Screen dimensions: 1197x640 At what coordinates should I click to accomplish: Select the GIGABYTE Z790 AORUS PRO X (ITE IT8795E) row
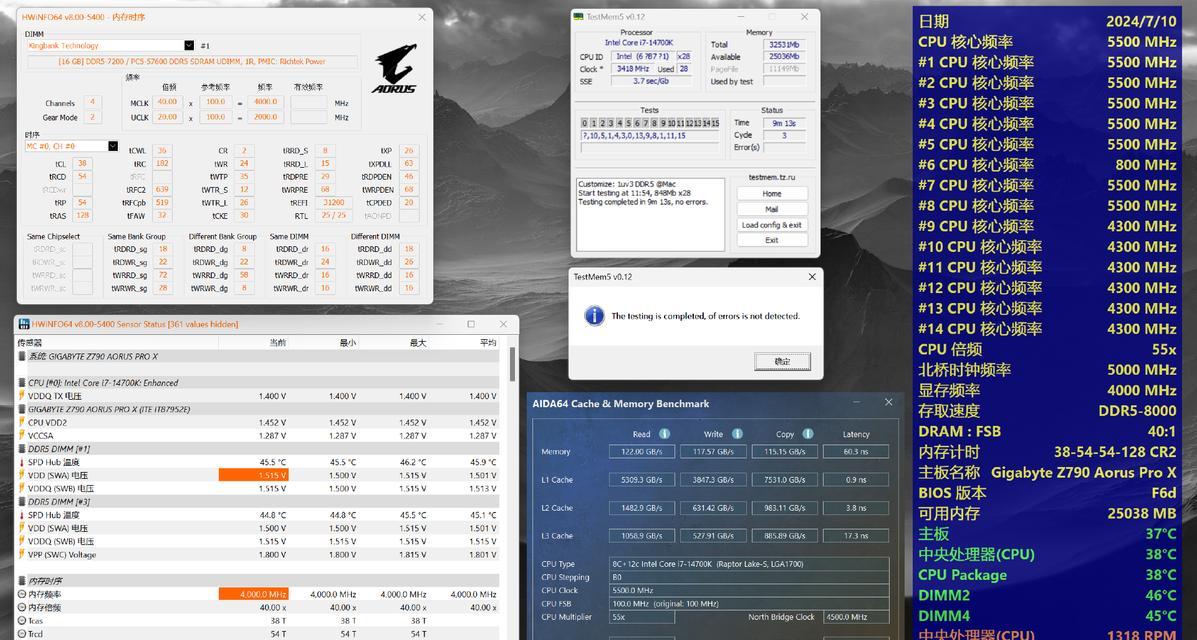pyautogui.click(x=257, y=409)
